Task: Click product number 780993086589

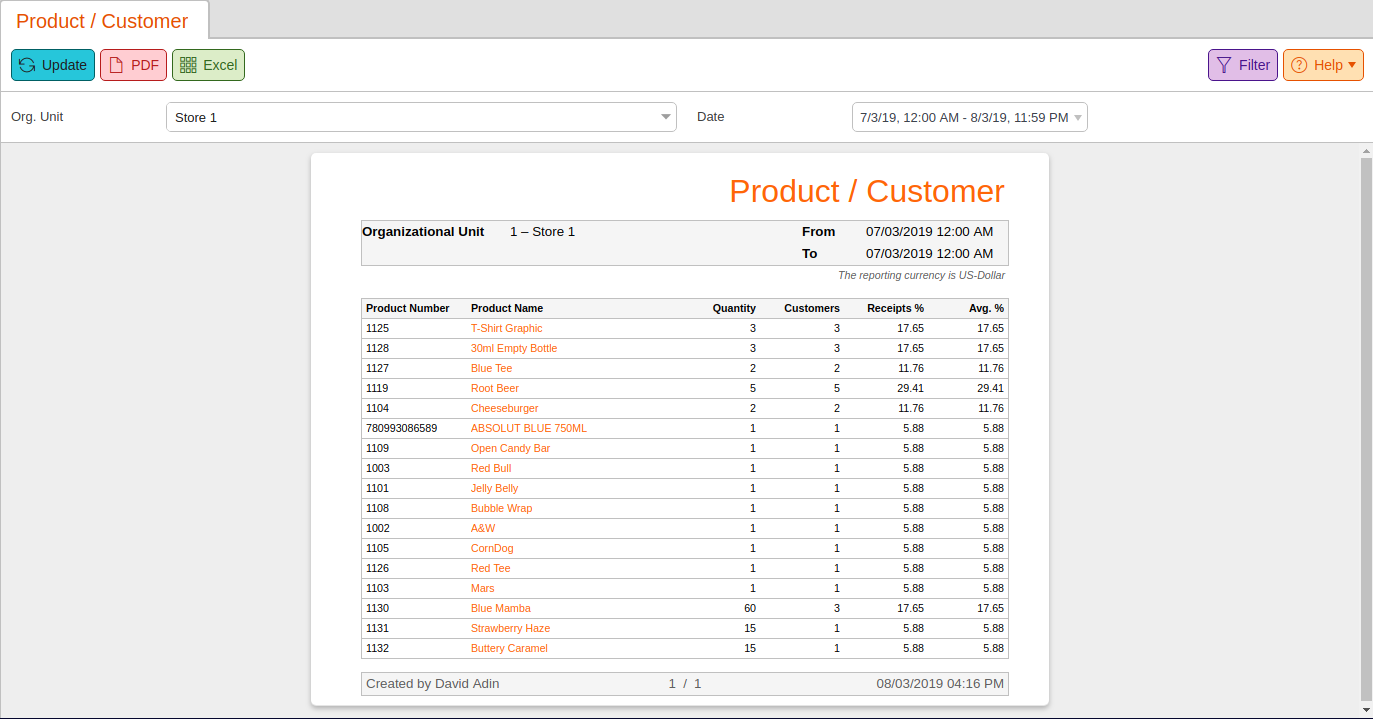Action: coord(401,428)
